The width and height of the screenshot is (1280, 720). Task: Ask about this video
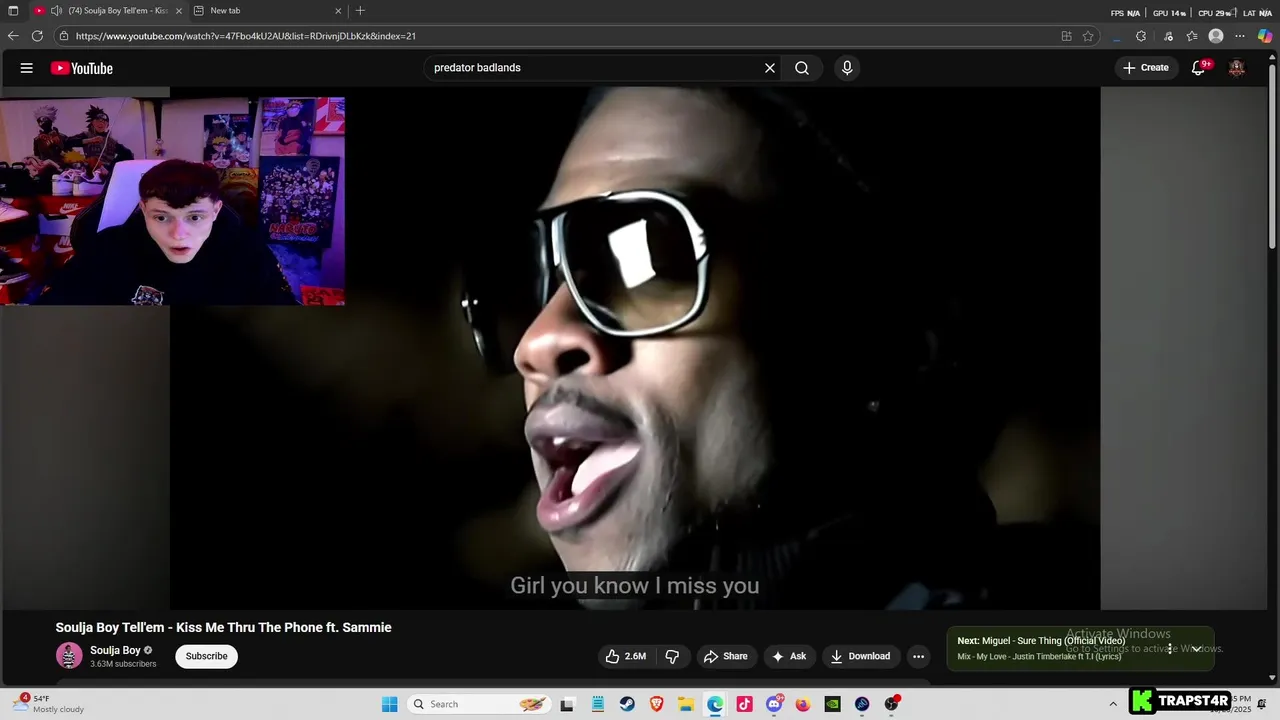(x=788, y=656)
